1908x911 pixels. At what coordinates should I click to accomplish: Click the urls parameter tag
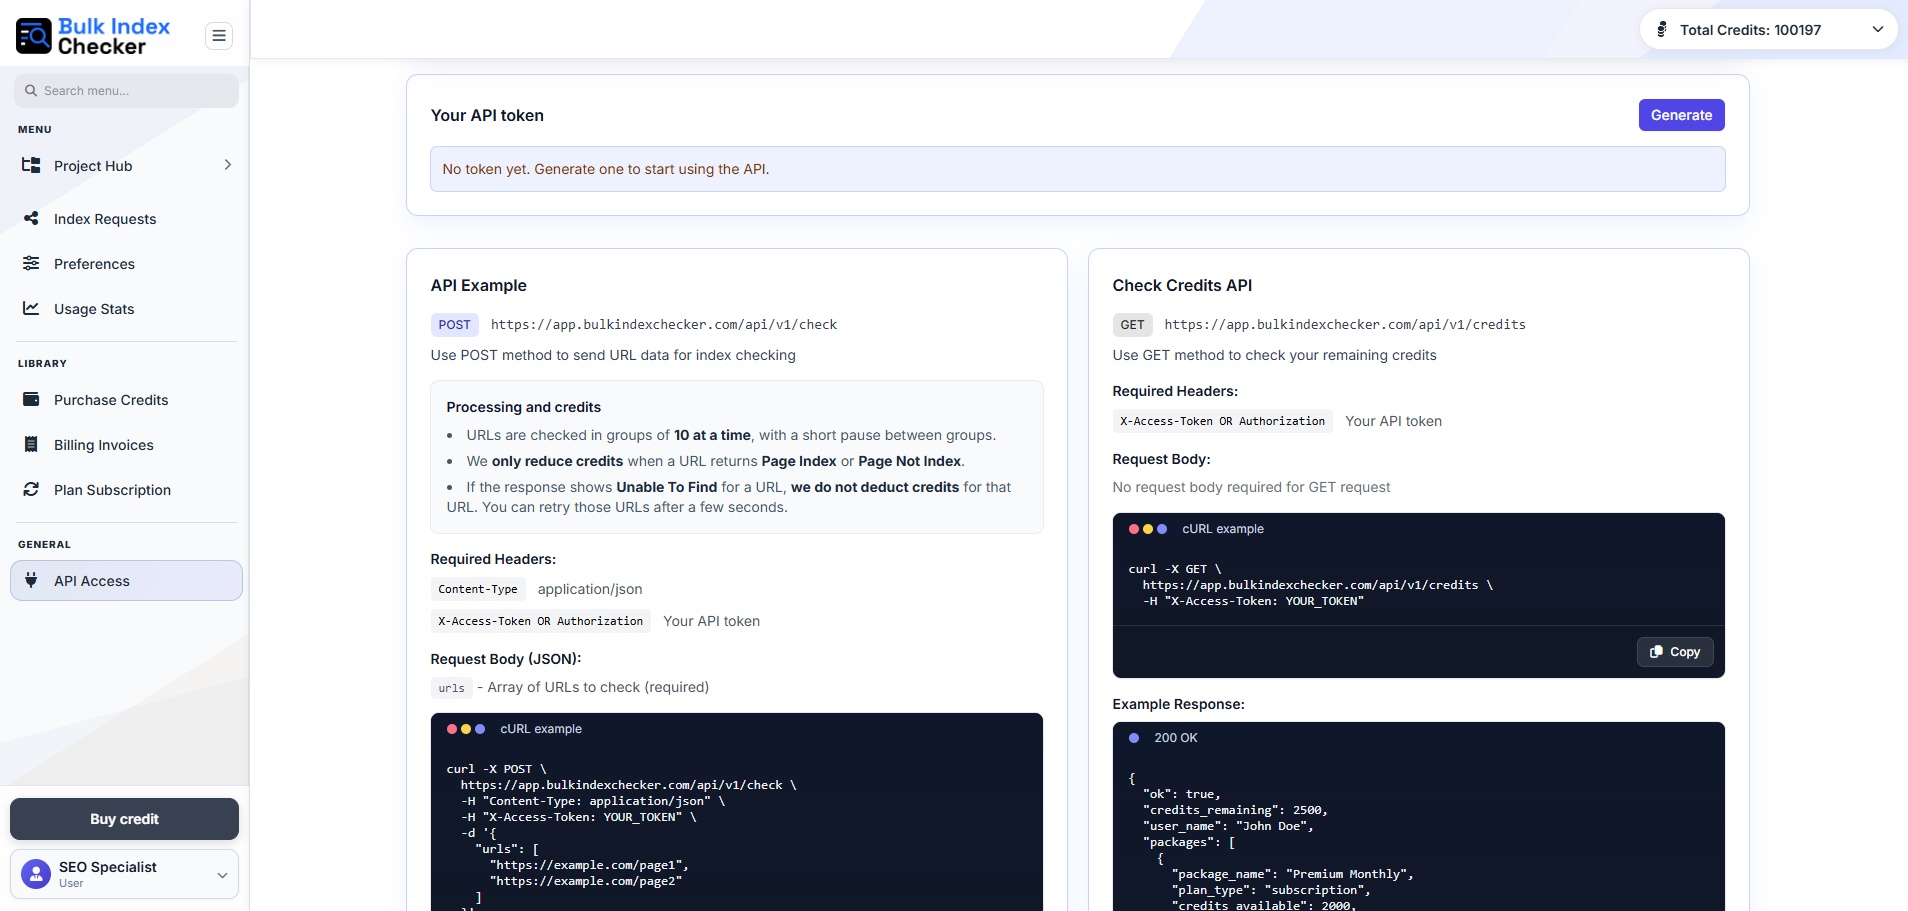tap(451, 688)
